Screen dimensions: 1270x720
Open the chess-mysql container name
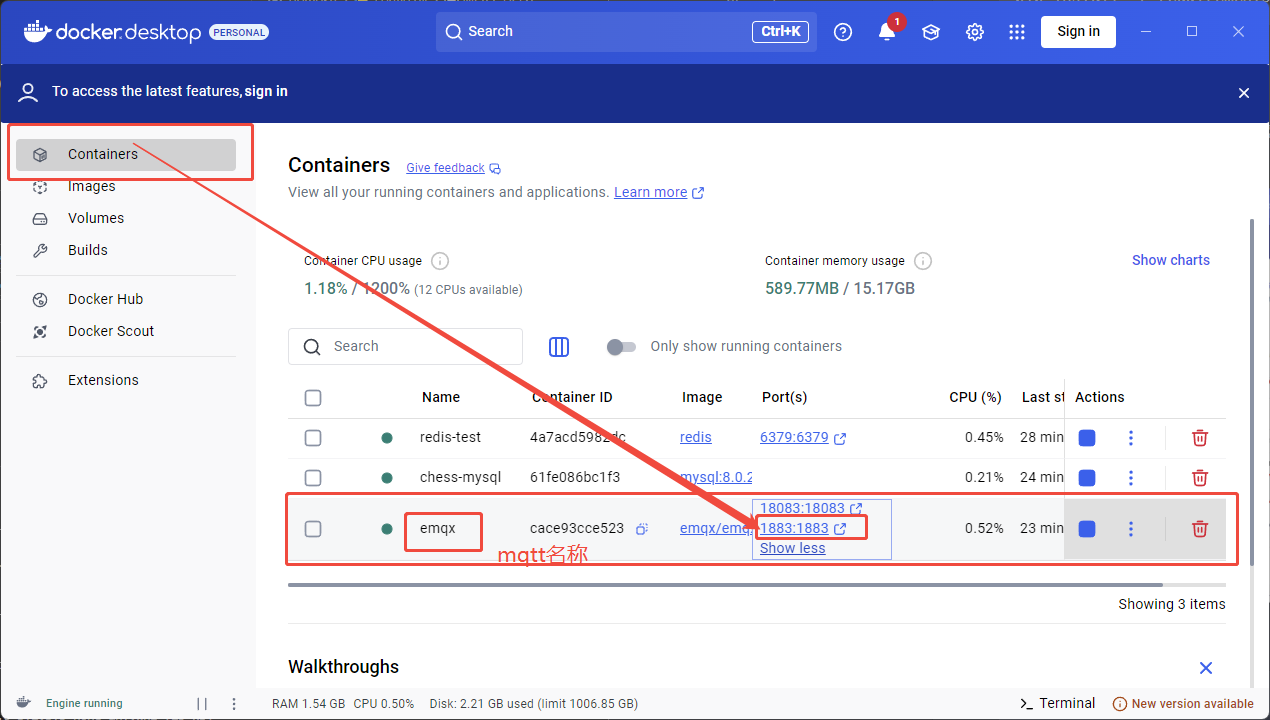click(x=460, y=477)
